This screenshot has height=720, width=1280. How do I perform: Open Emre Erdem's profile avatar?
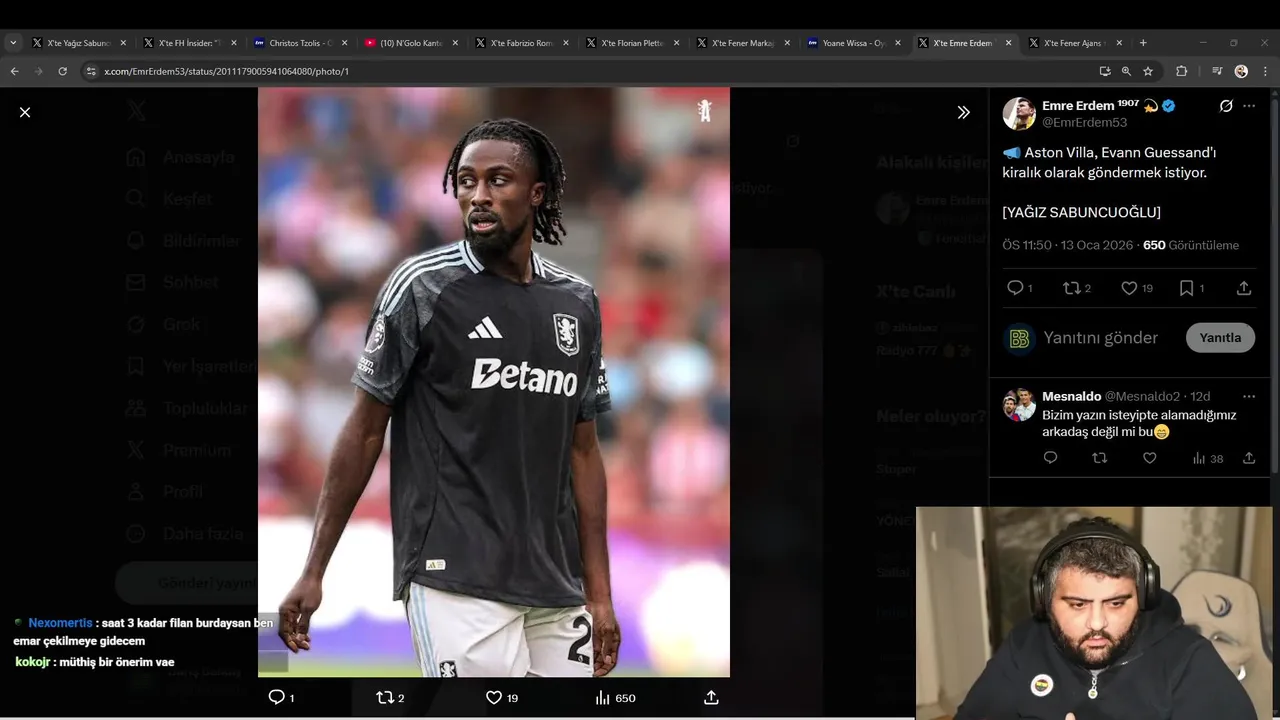pyautogui.click(x=1019, y=113)
